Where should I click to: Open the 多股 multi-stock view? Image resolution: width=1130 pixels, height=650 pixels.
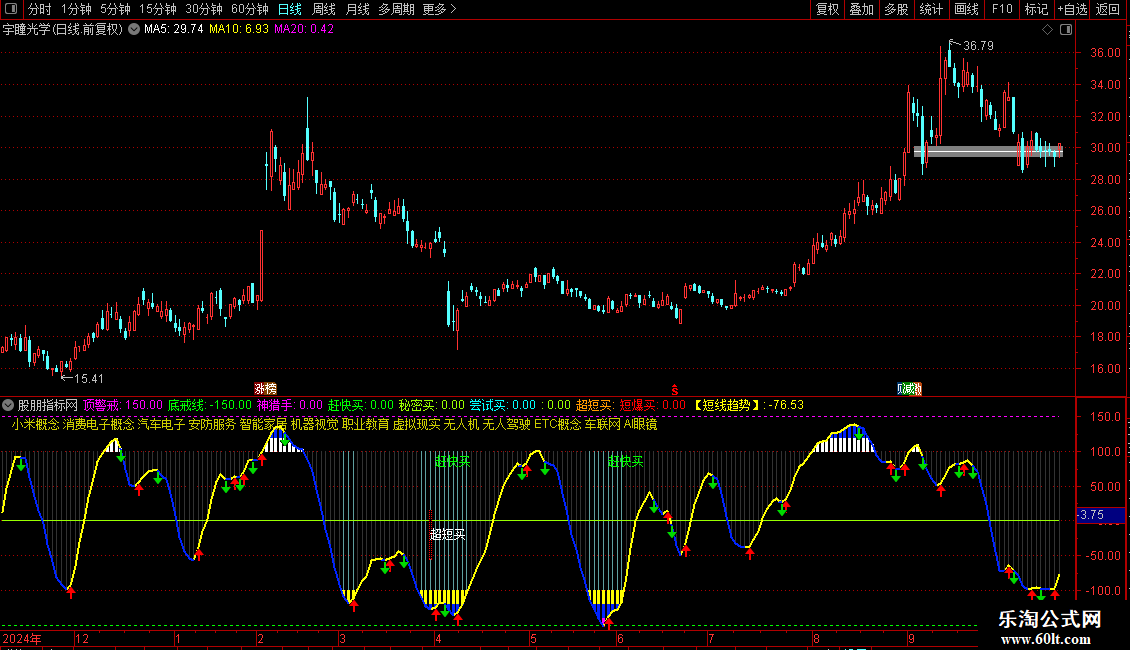[x=896, y=9]
